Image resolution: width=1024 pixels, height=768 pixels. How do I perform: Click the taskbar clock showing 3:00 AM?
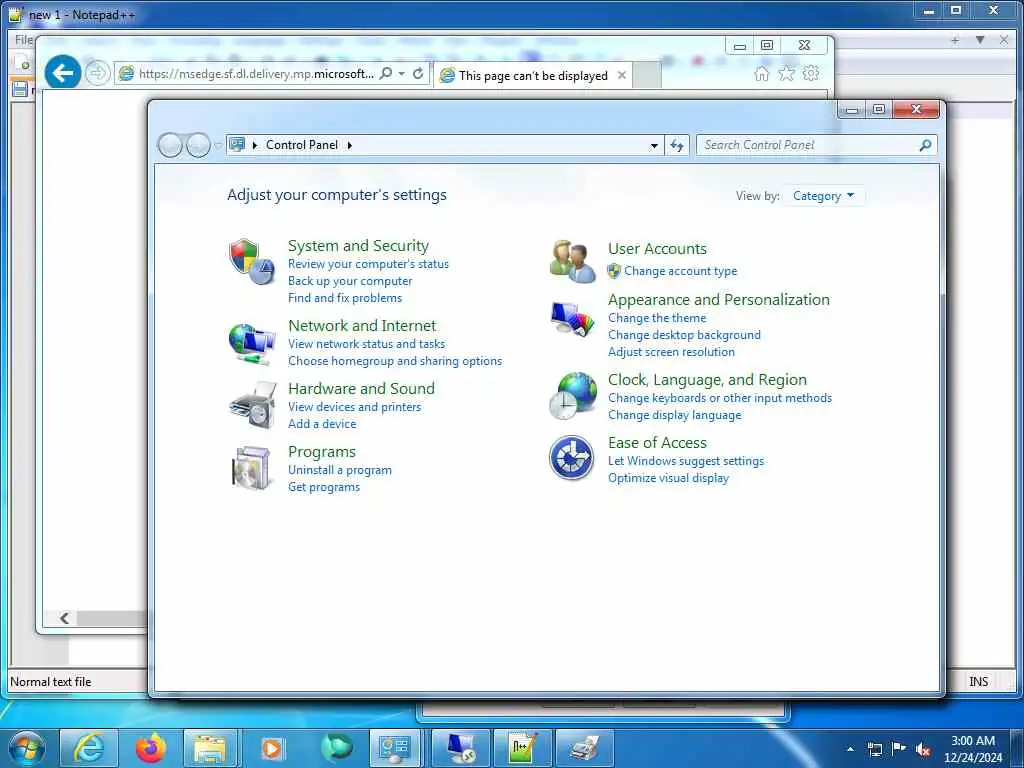[973, 749]
